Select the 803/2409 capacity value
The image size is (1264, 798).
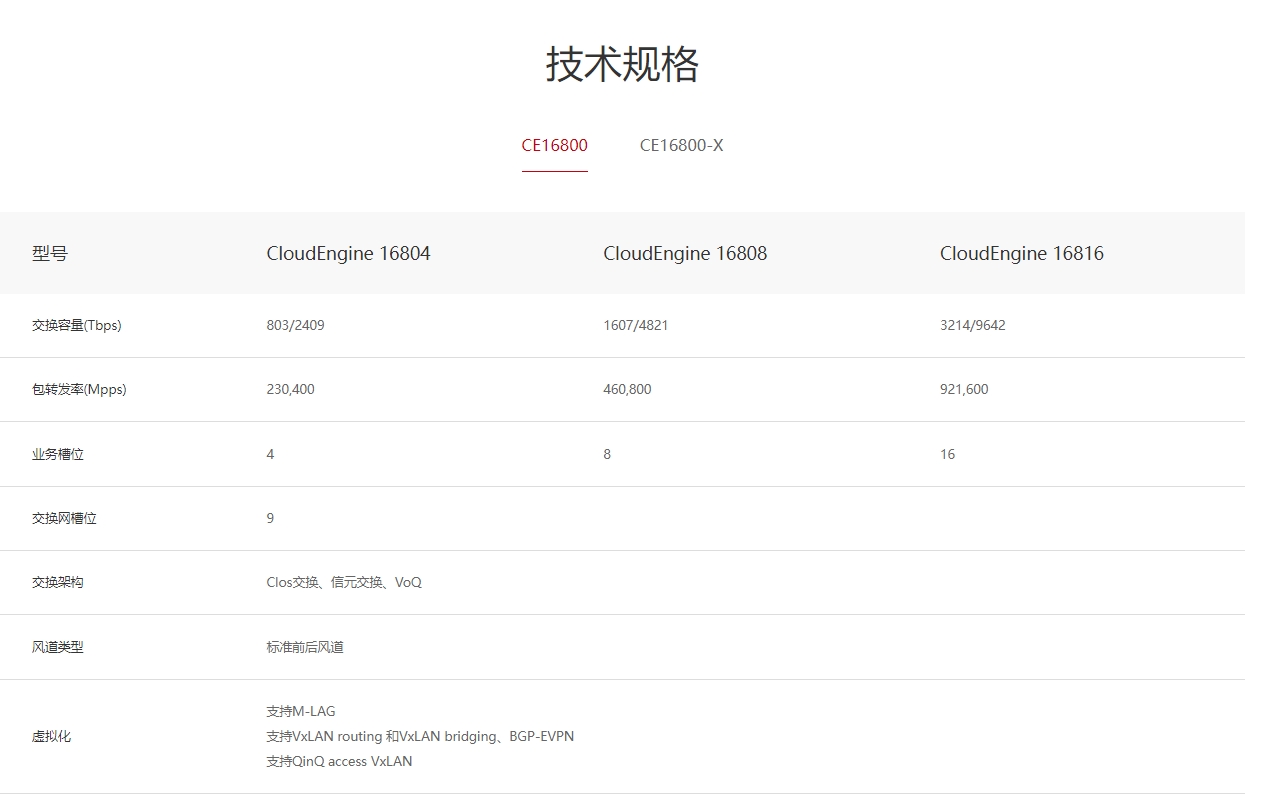point(295,326)
